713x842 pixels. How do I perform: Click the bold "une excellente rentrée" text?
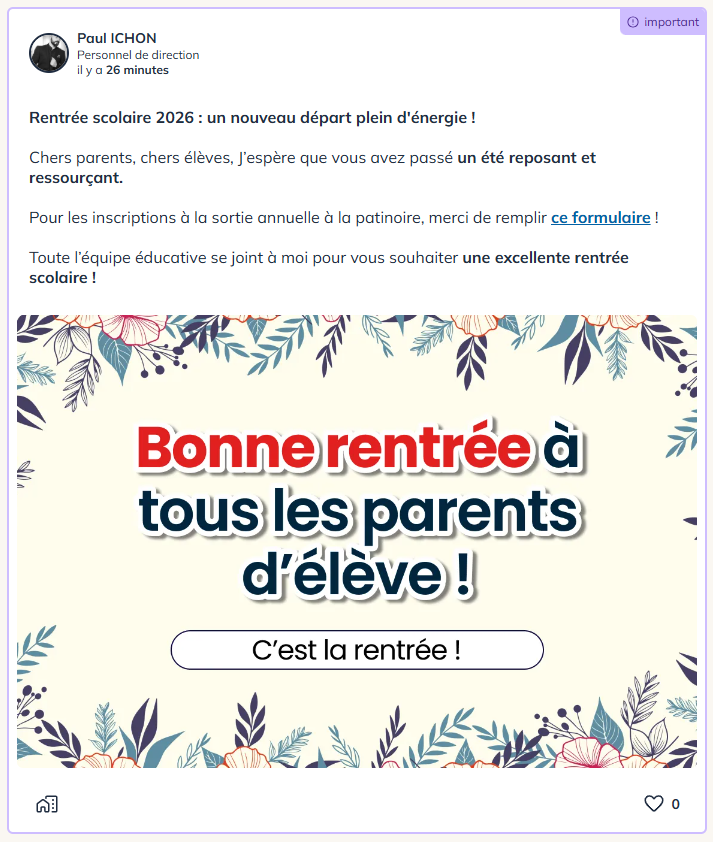545,258
